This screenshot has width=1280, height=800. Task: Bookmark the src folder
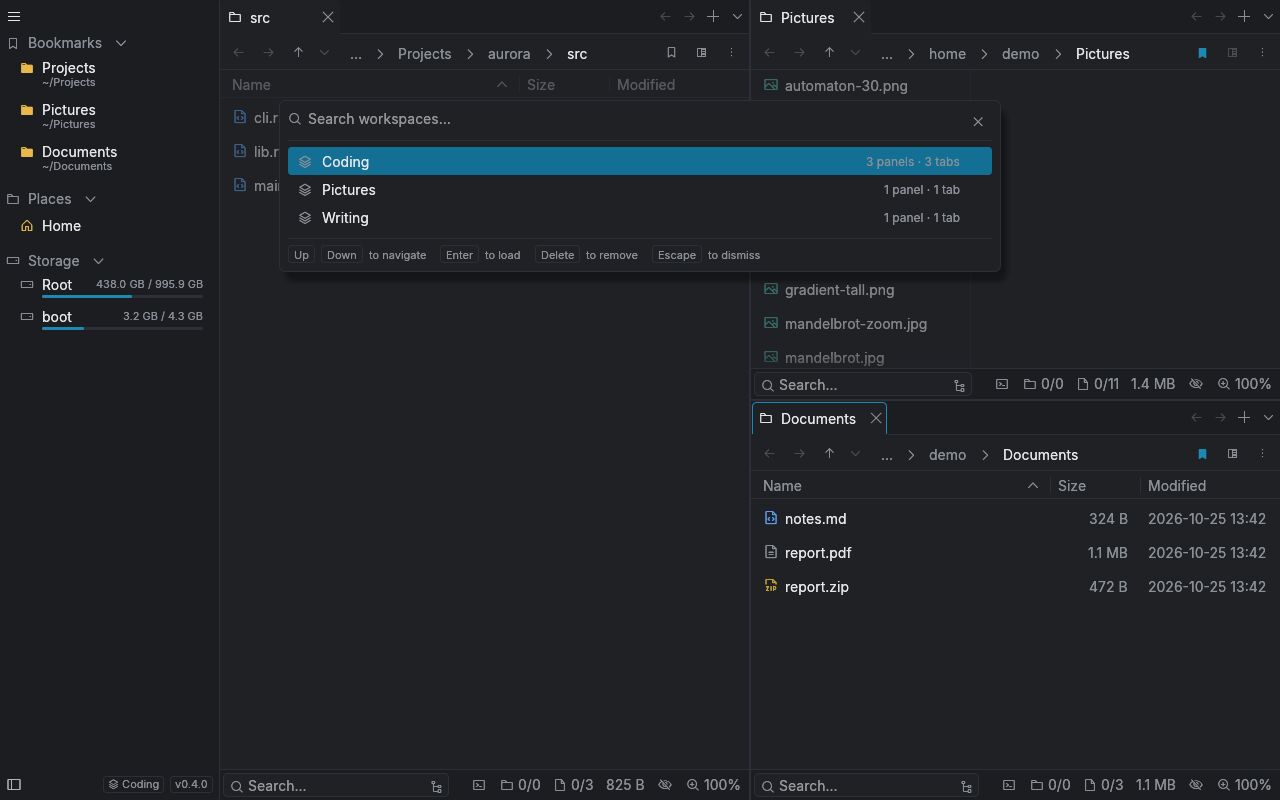(671, 53)
